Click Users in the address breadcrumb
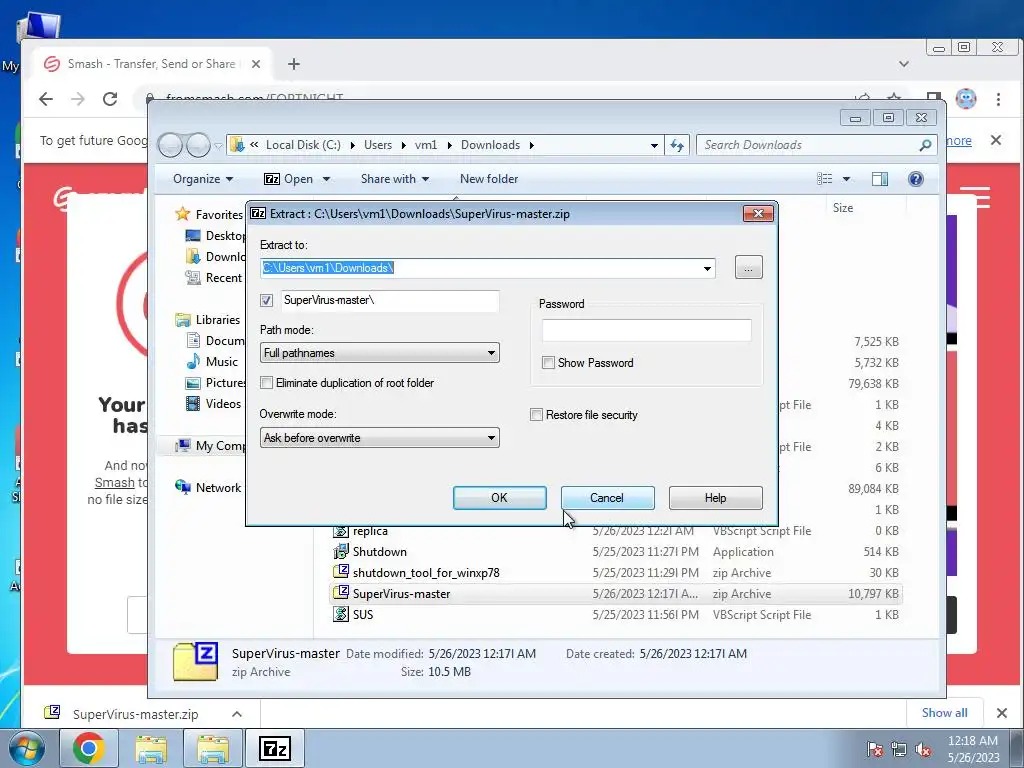 [x=378, y=145]
